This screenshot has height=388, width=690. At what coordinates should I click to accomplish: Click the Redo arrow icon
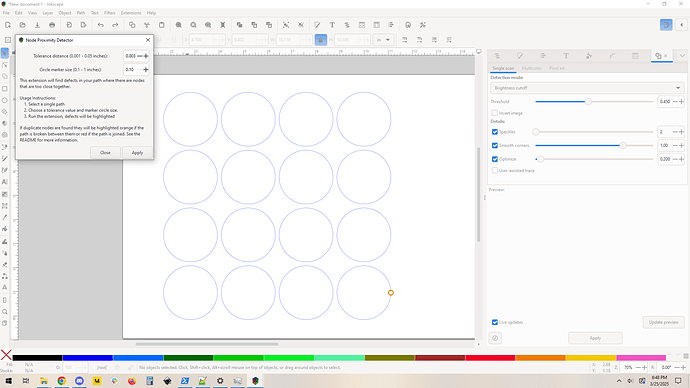point(115,25)
